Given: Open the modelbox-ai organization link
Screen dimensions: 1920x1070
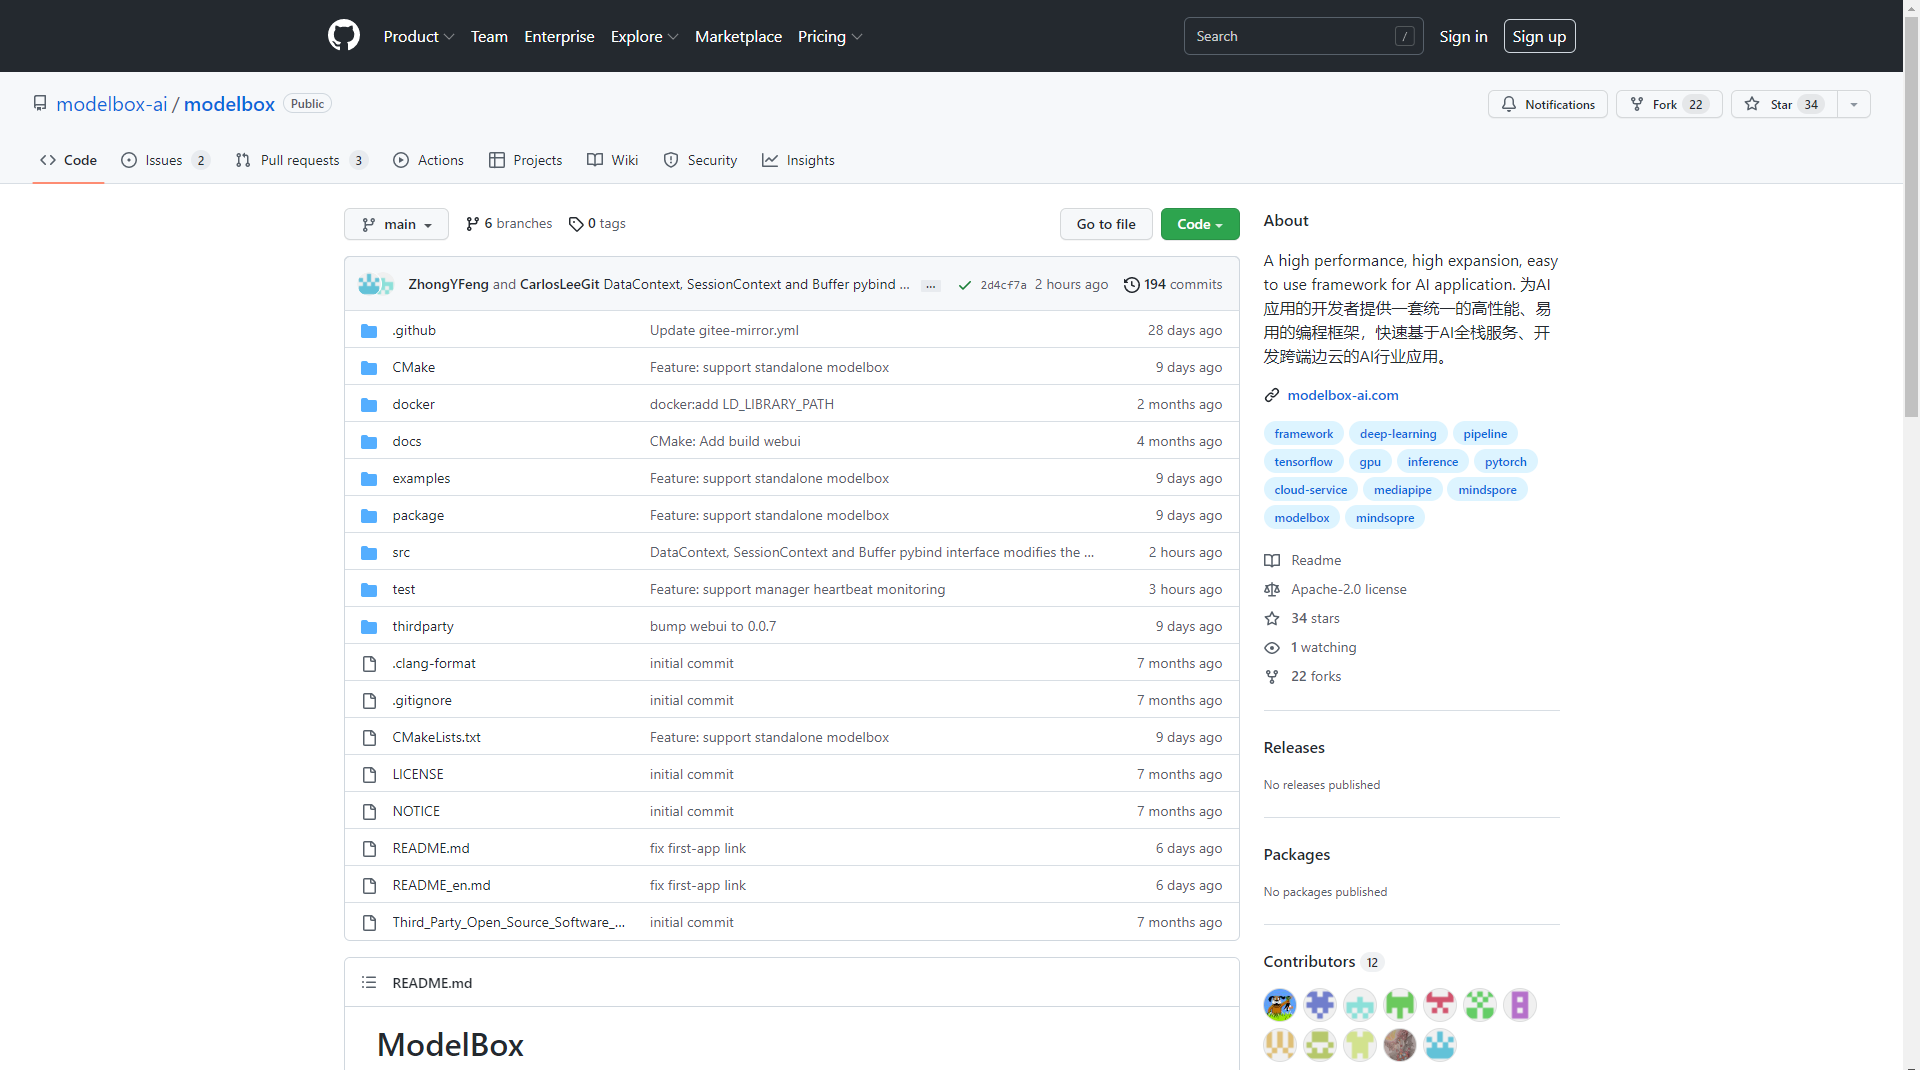Looking at the screenshot, I should 112,104.
